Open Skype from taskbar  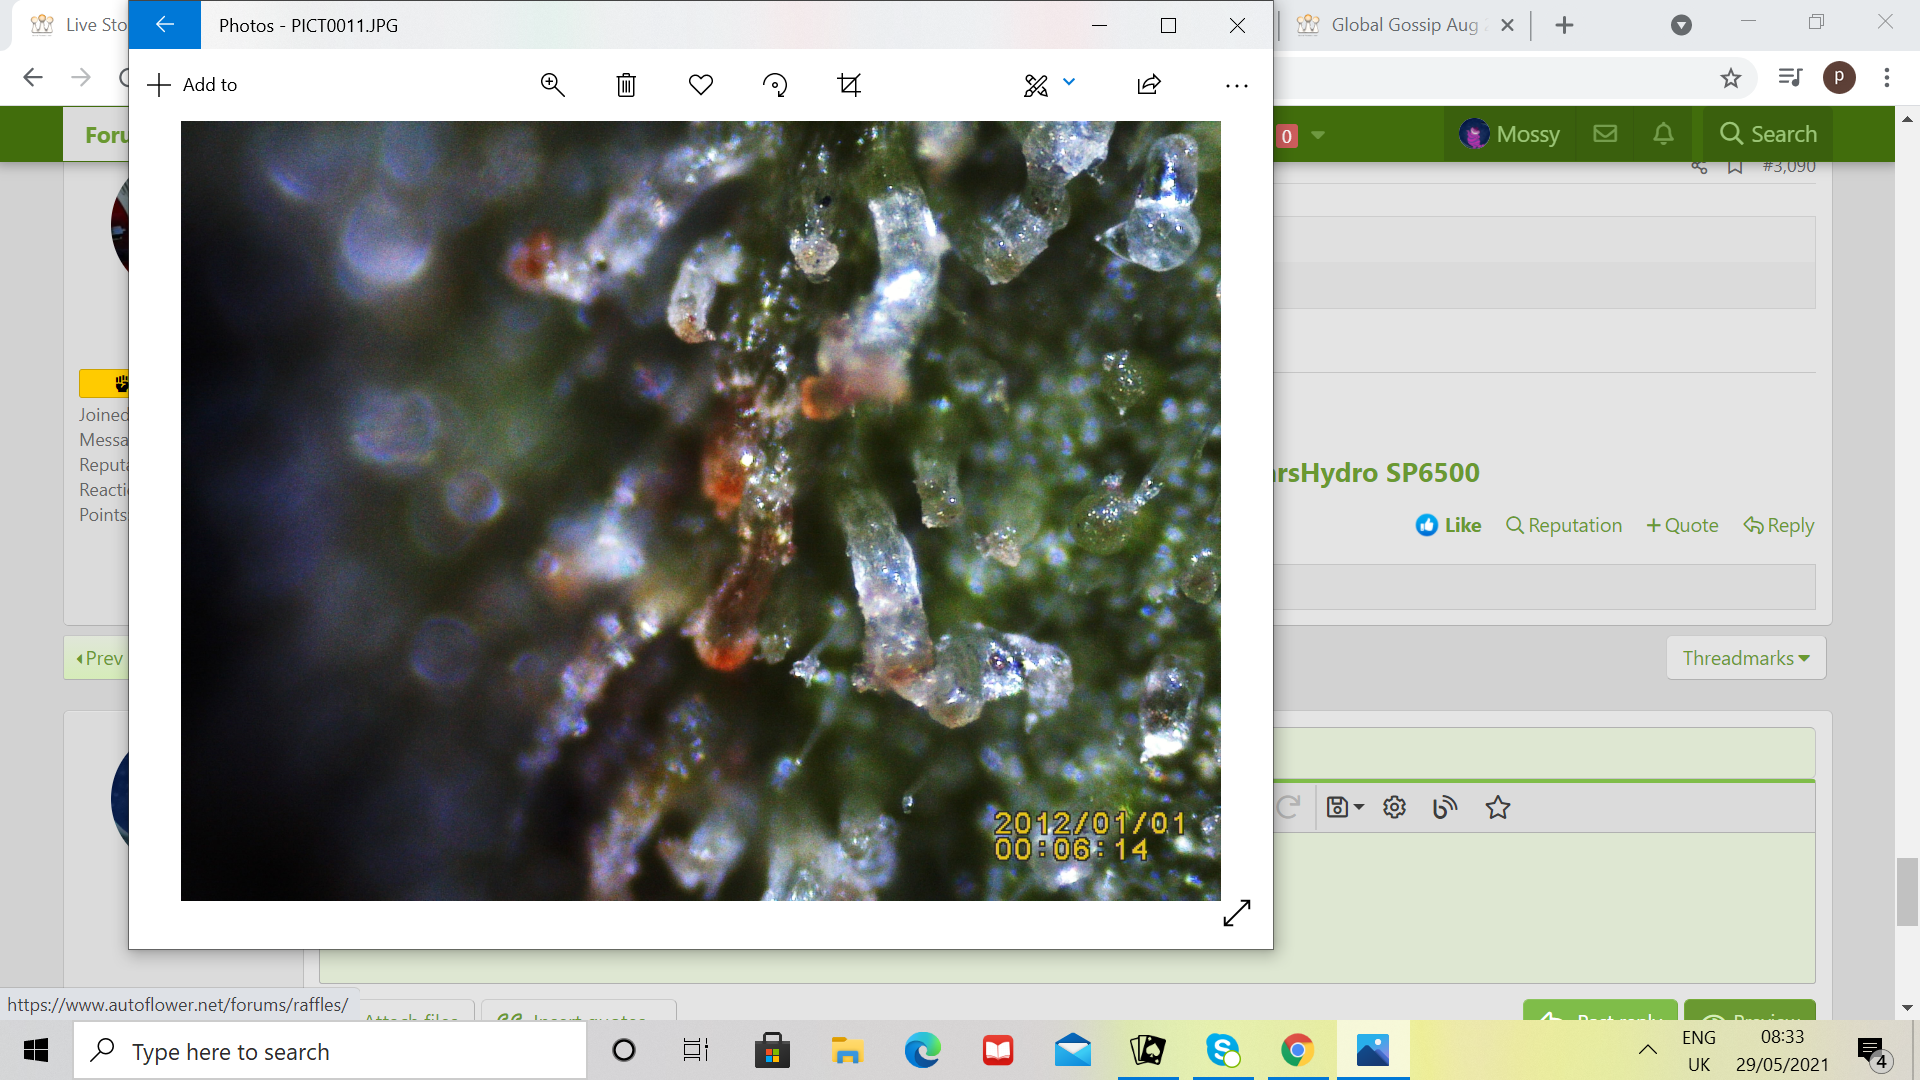pyautogui.click(x=1222, y=1050)
